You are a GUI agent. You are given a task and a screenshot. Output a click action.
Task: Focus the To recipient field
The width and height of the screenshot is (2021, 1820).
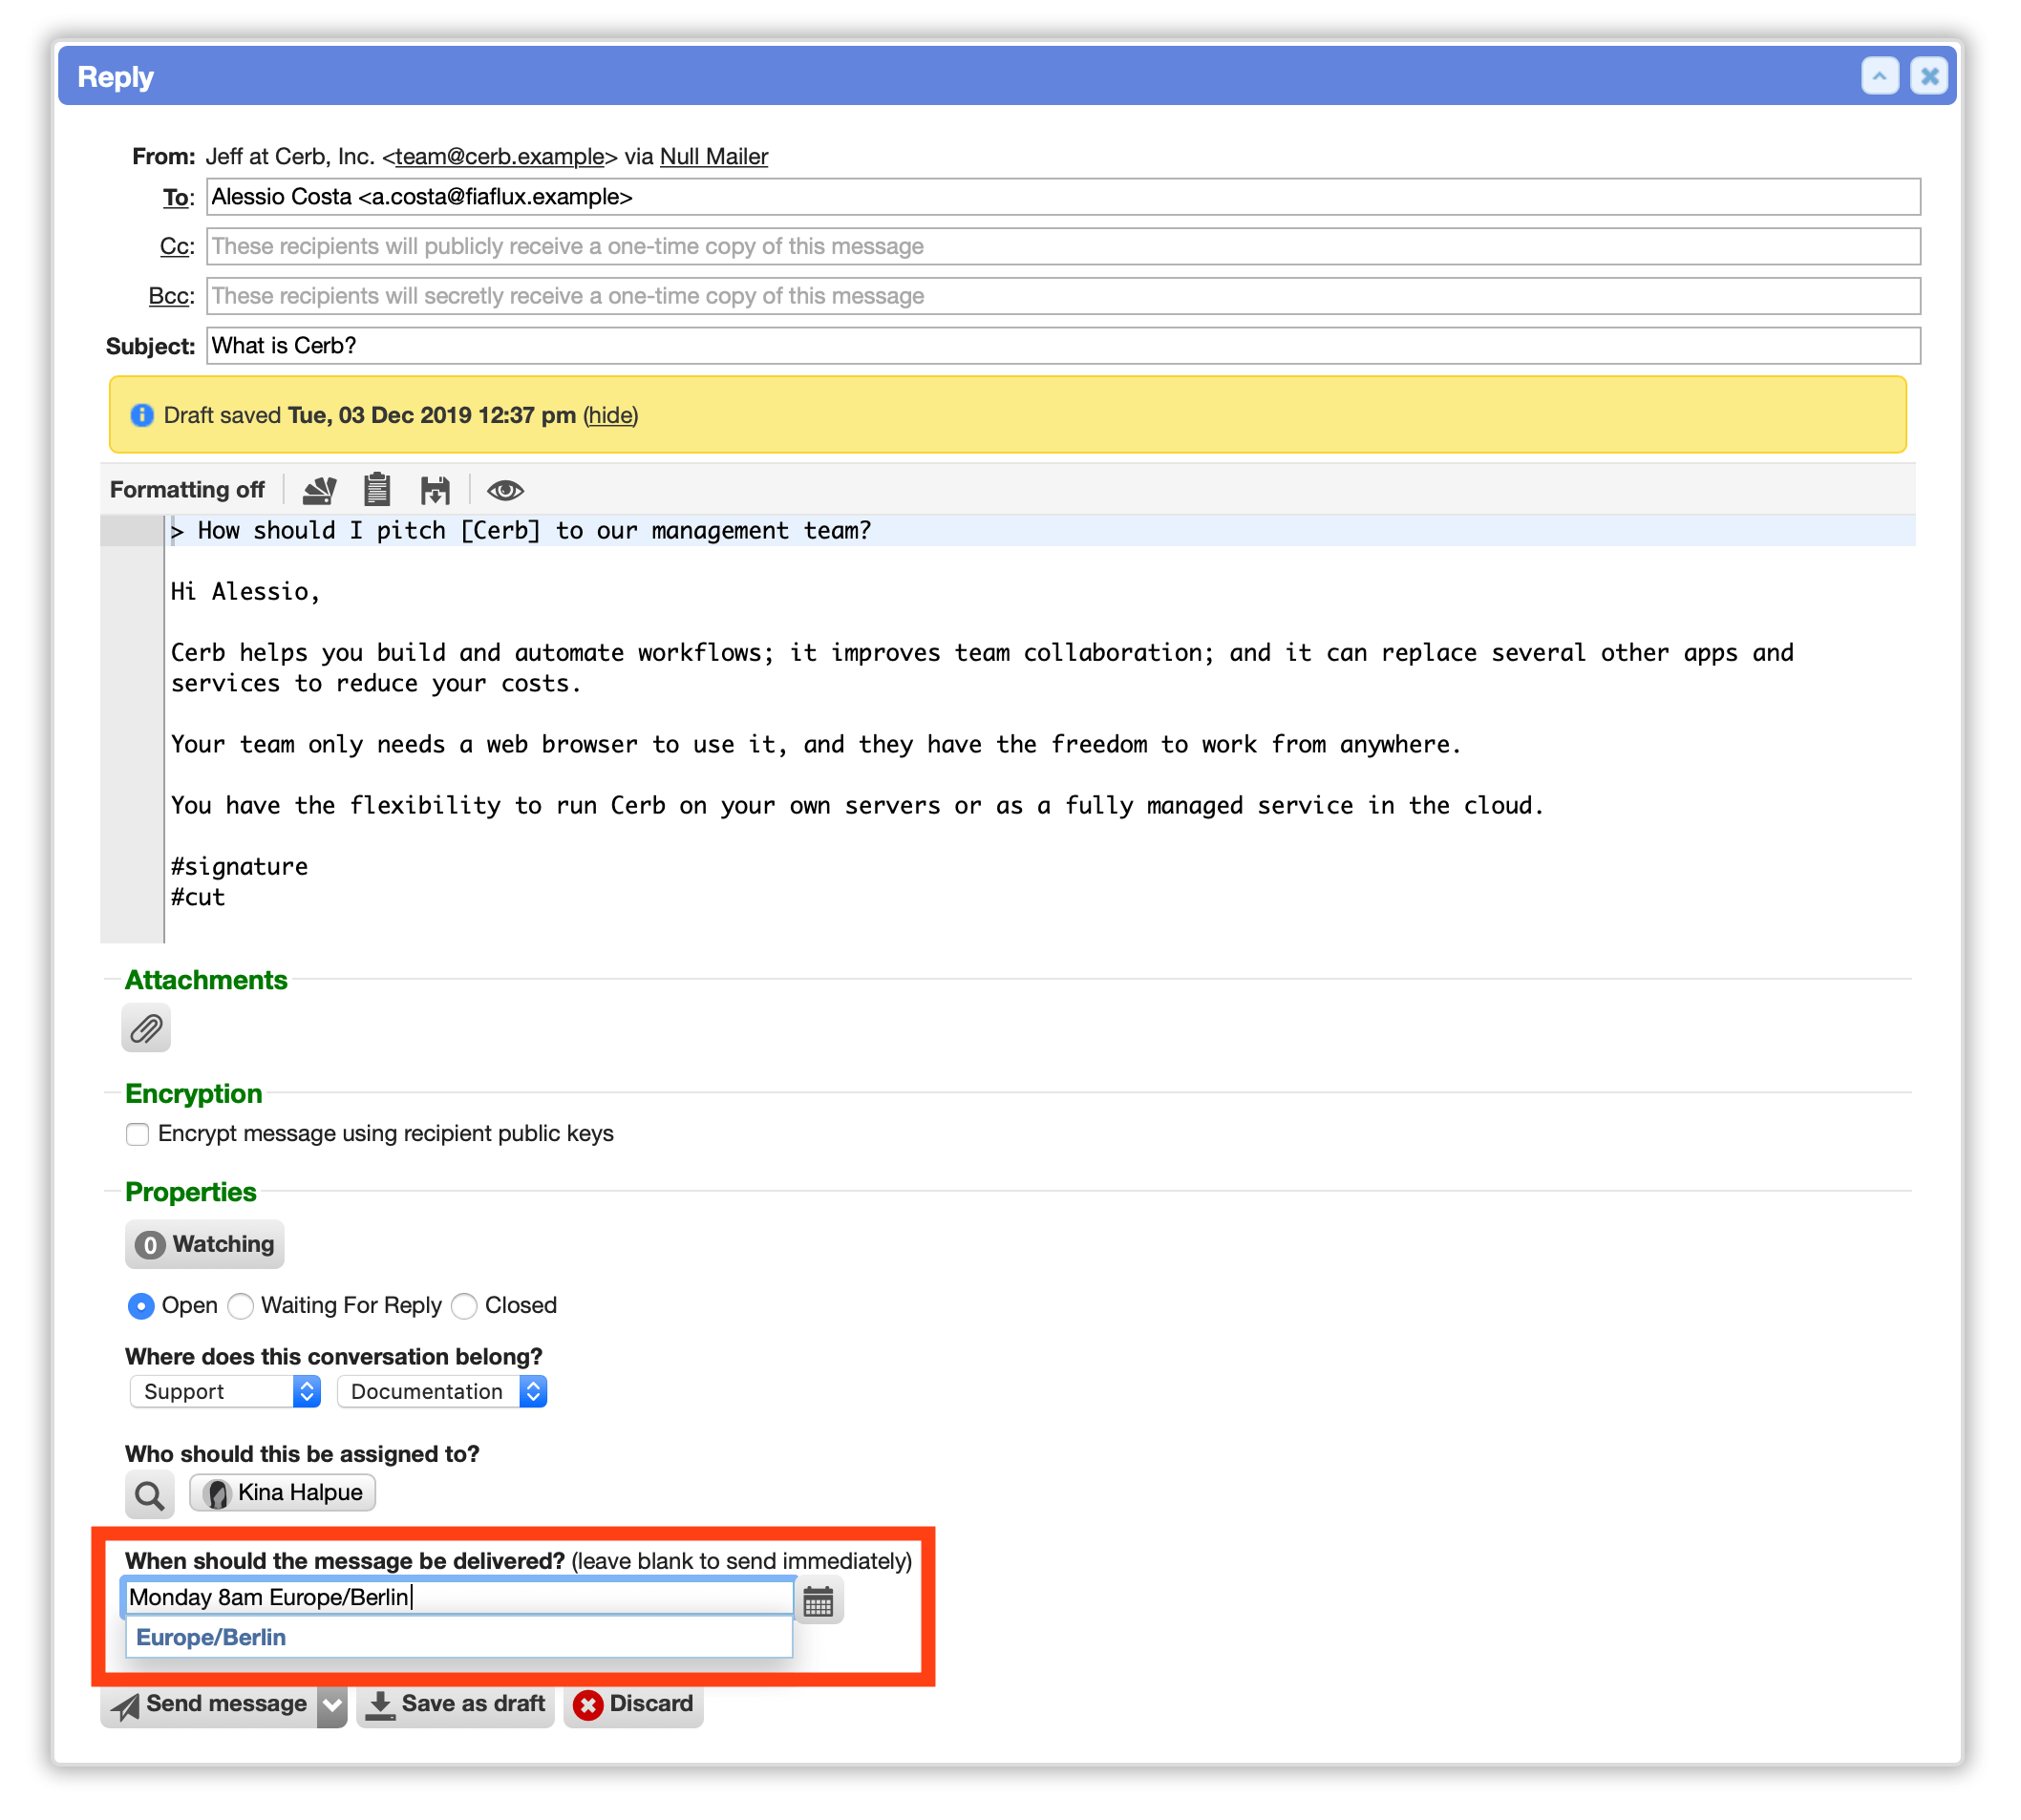pyautogui.click(x=1063, y=197)
